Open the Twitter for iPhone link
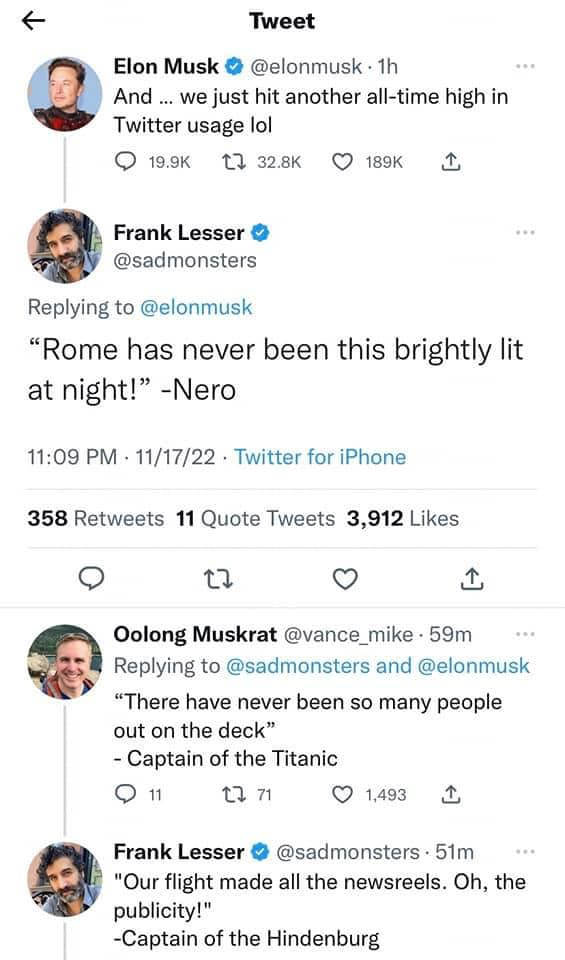565x960 pixels. [320, 457]
